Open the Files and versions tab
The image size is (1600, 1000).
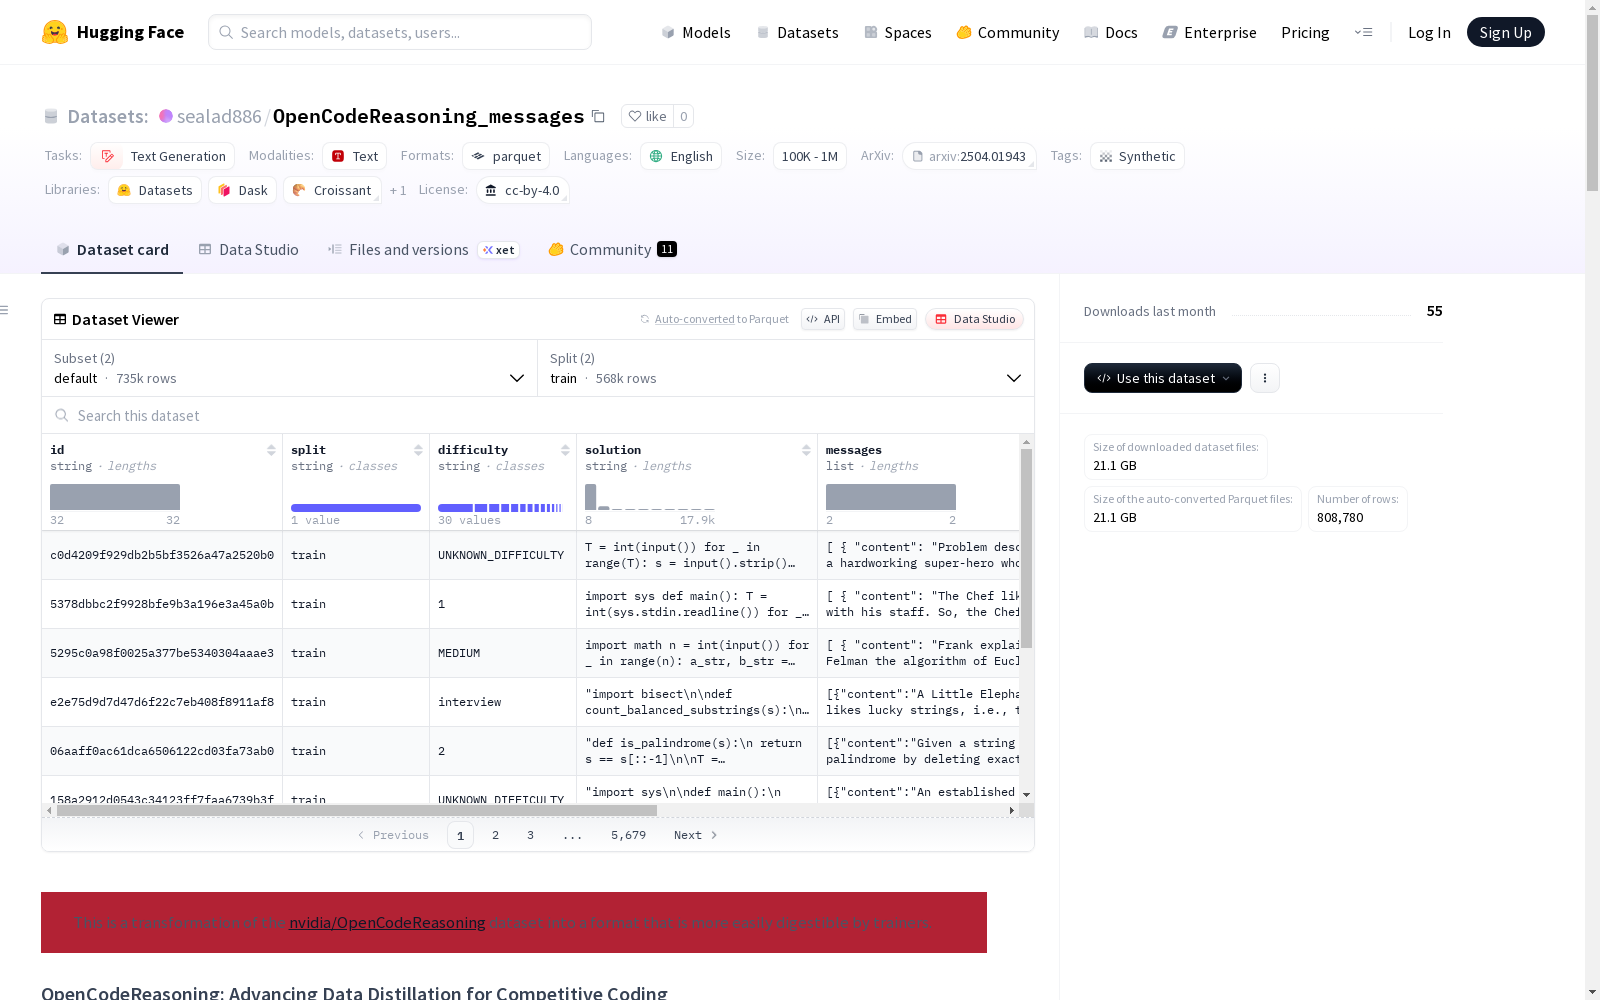pos(423,250)
